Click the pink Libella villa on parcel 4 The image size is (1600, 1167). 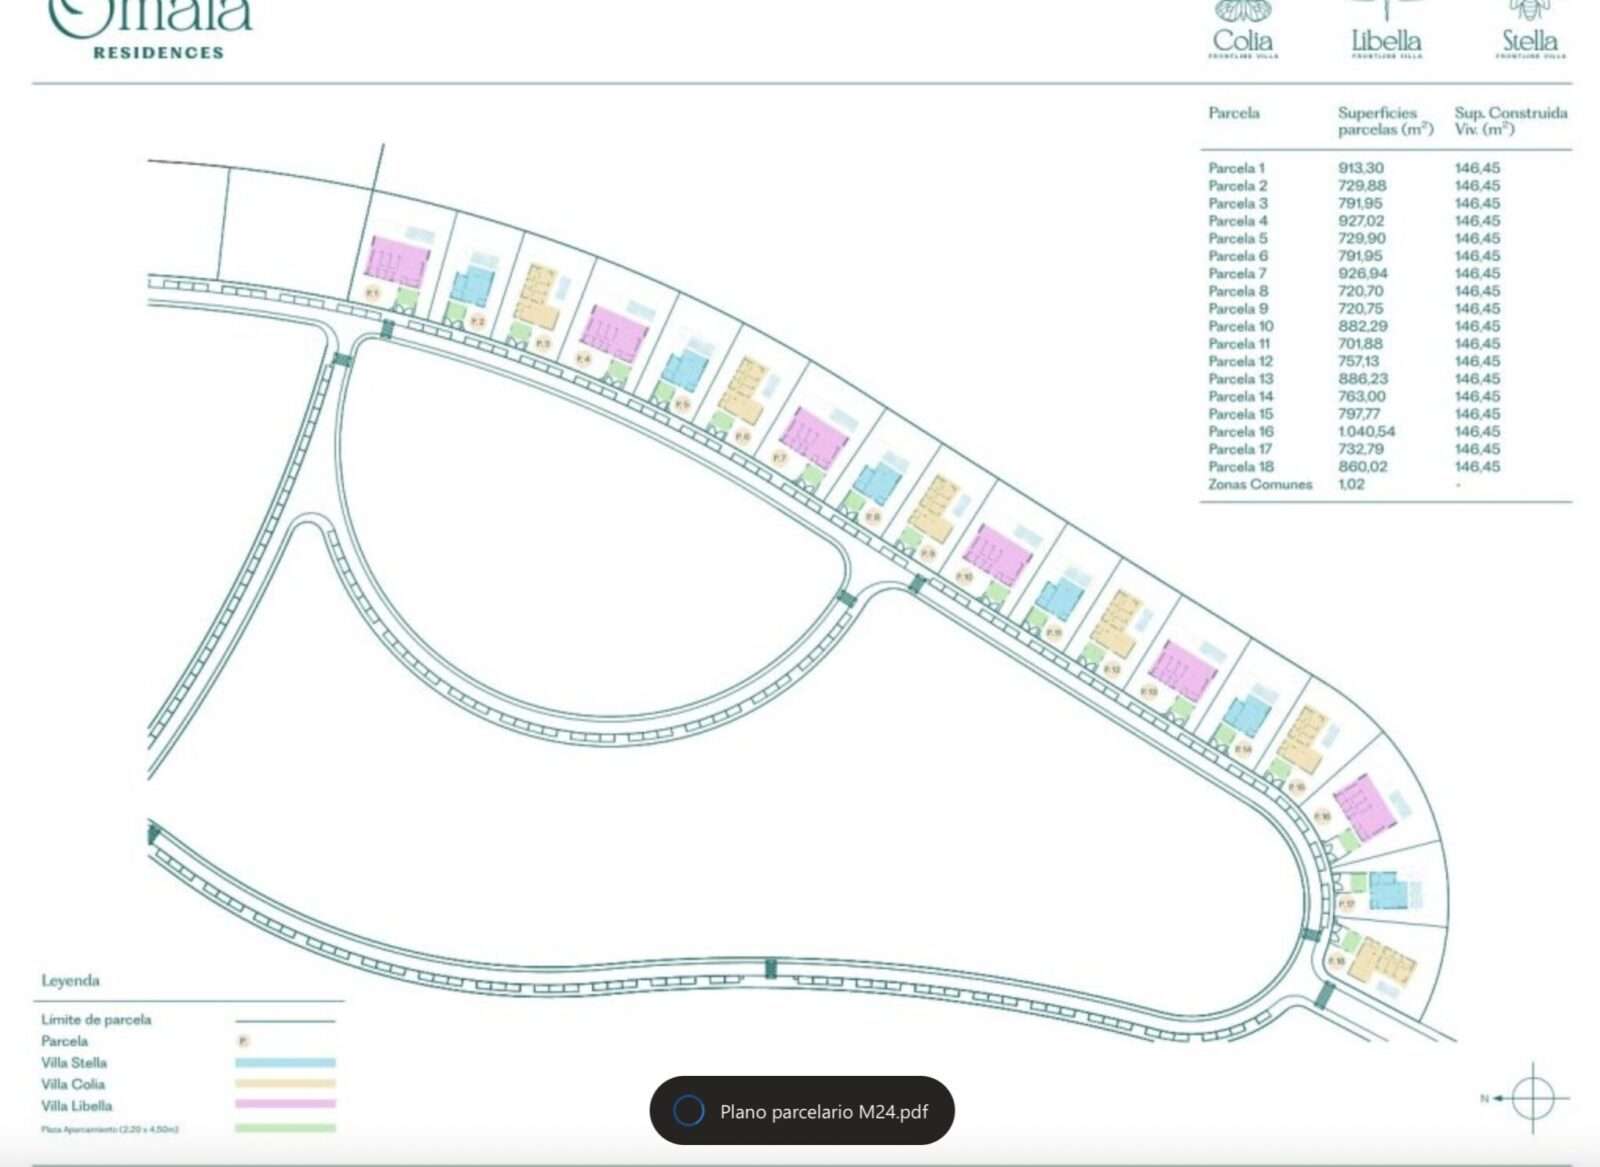point(614,333)
